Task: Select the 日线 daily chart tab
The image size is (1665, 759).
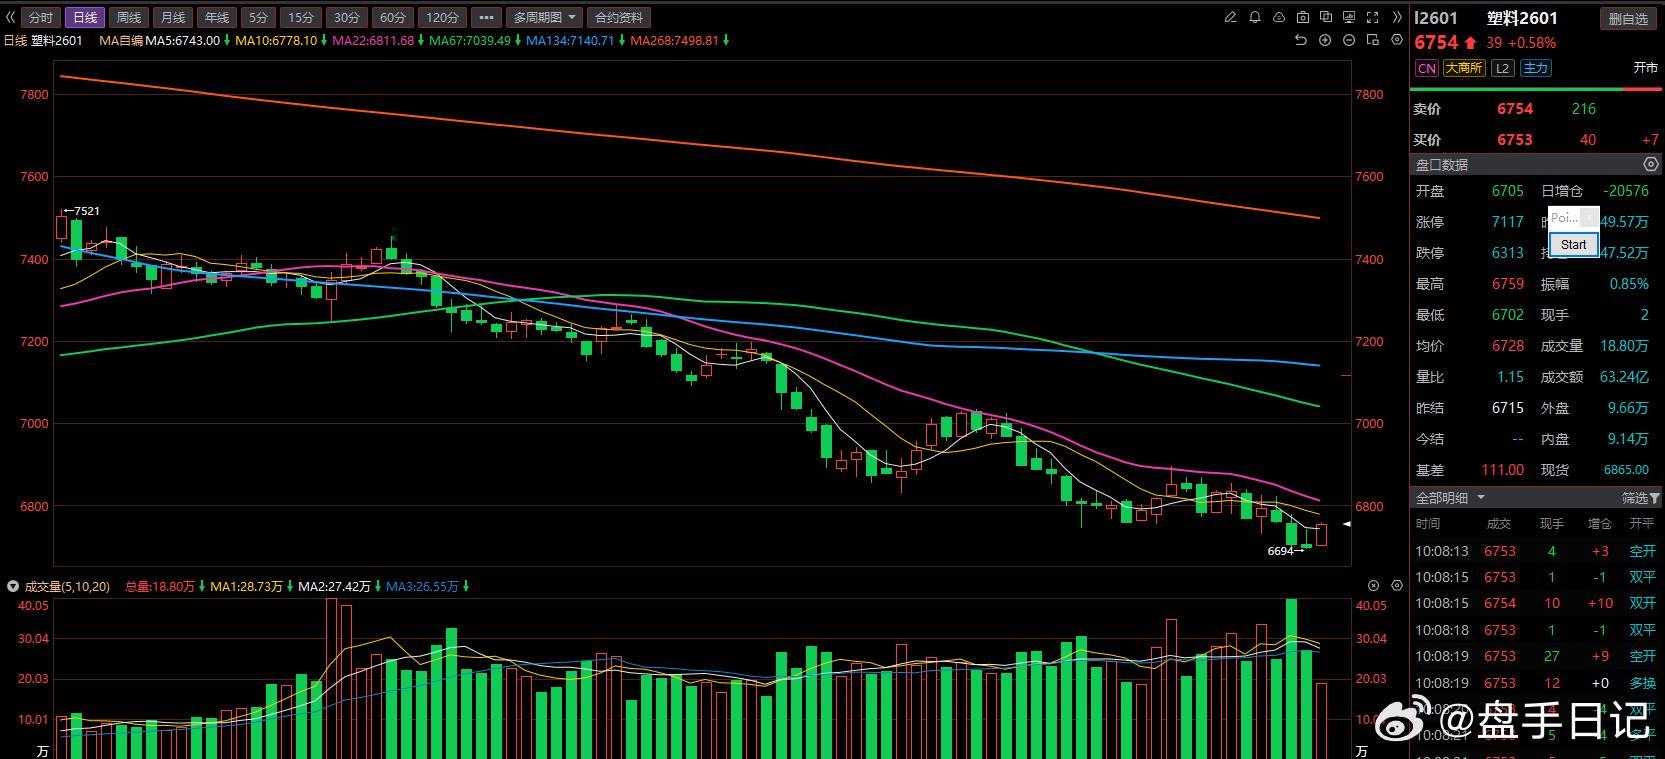Action: [x=85, y=18]
